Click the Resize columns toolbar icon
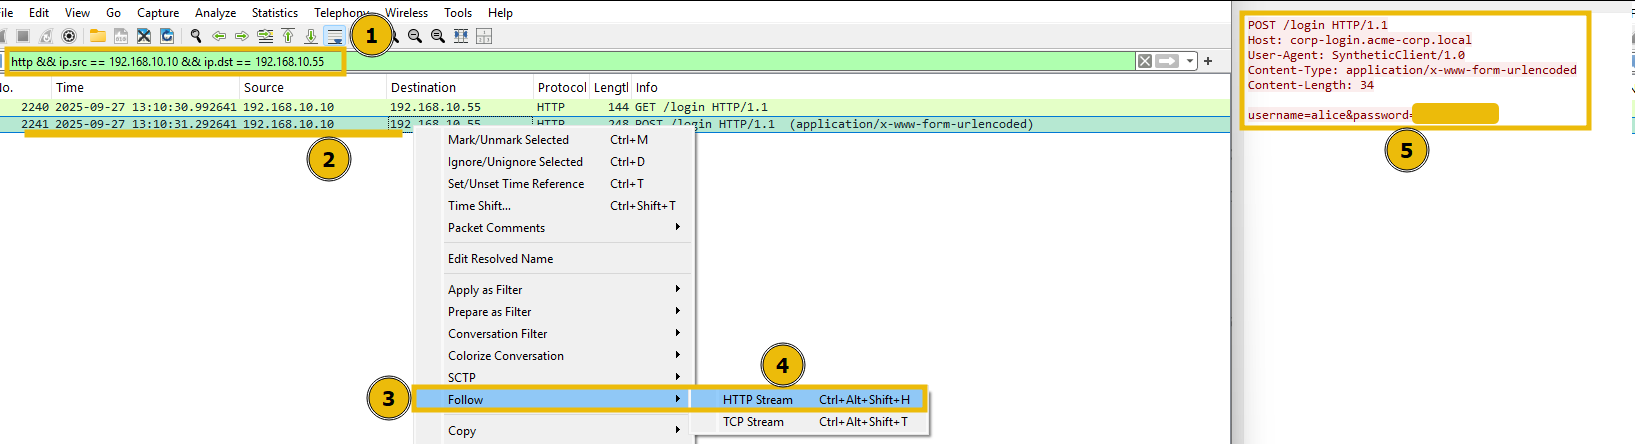Viewport: 1635px width, 444px height. pos(461,36)
